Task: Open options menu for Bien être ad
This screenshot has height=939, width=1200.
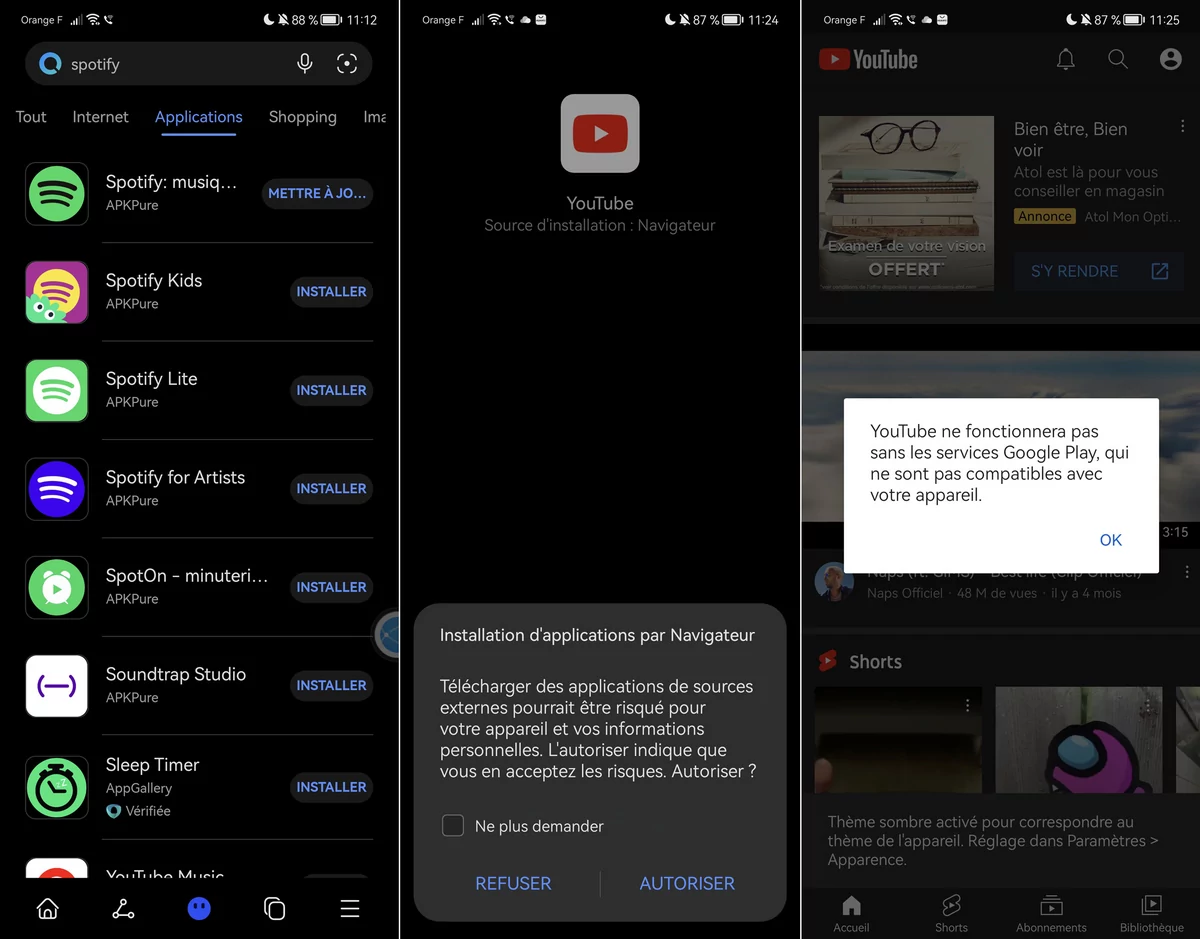Action: click(1183, 128)
